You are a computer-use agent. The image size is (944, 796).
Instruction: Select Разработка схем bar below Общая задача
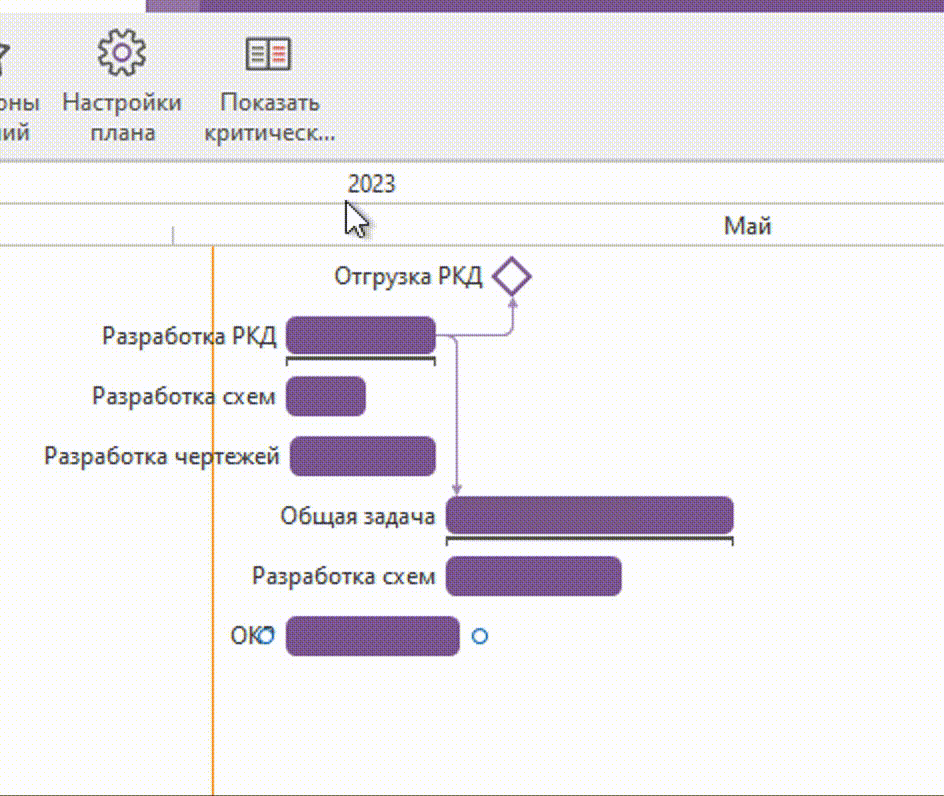[533, 576]
